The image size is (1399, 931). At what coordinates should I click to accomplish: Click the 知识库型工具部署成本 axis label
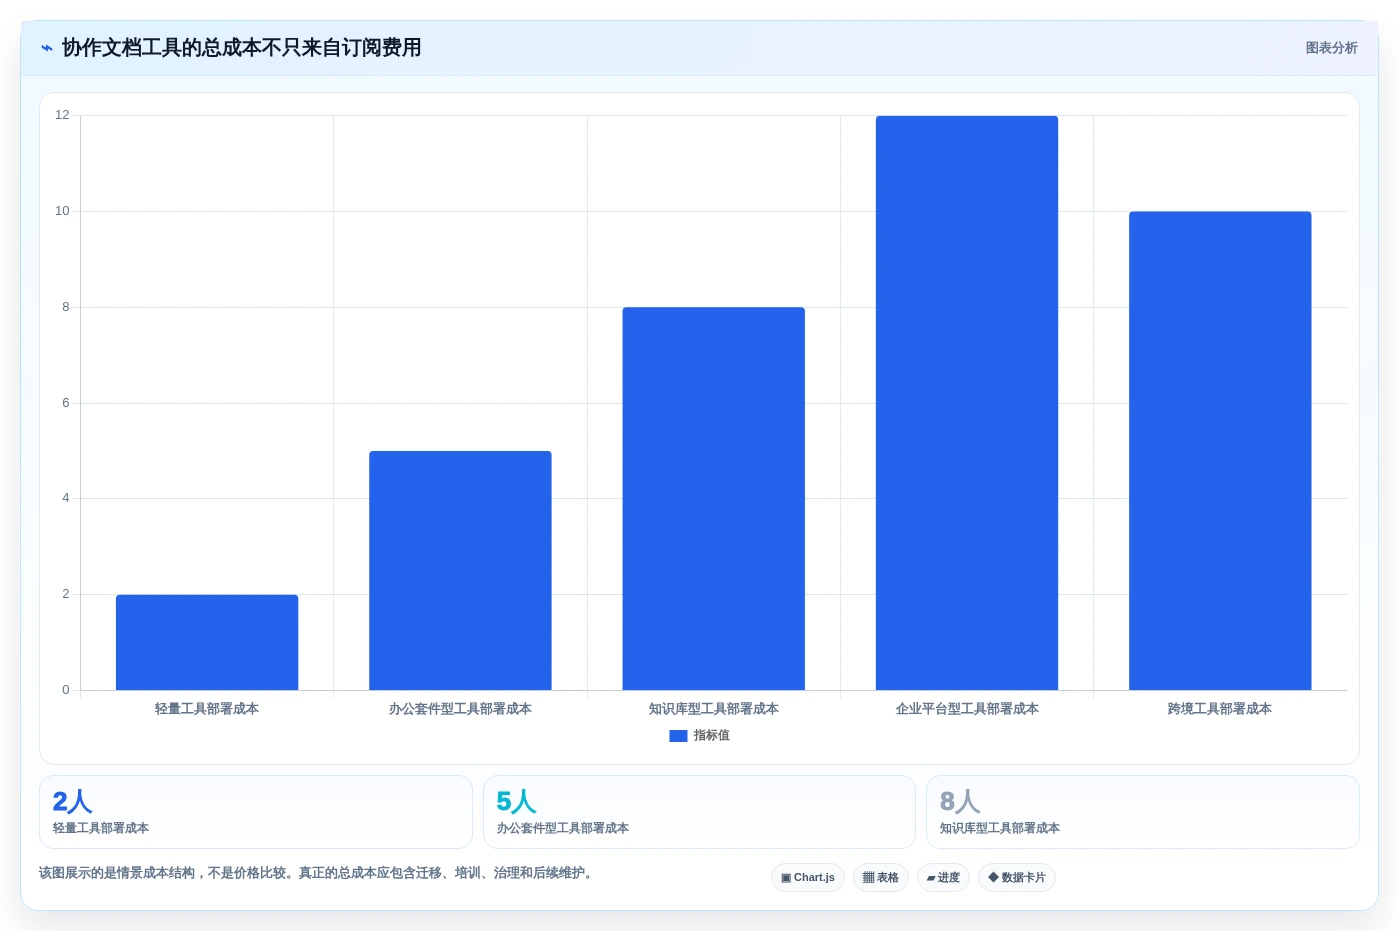point(713,709)
